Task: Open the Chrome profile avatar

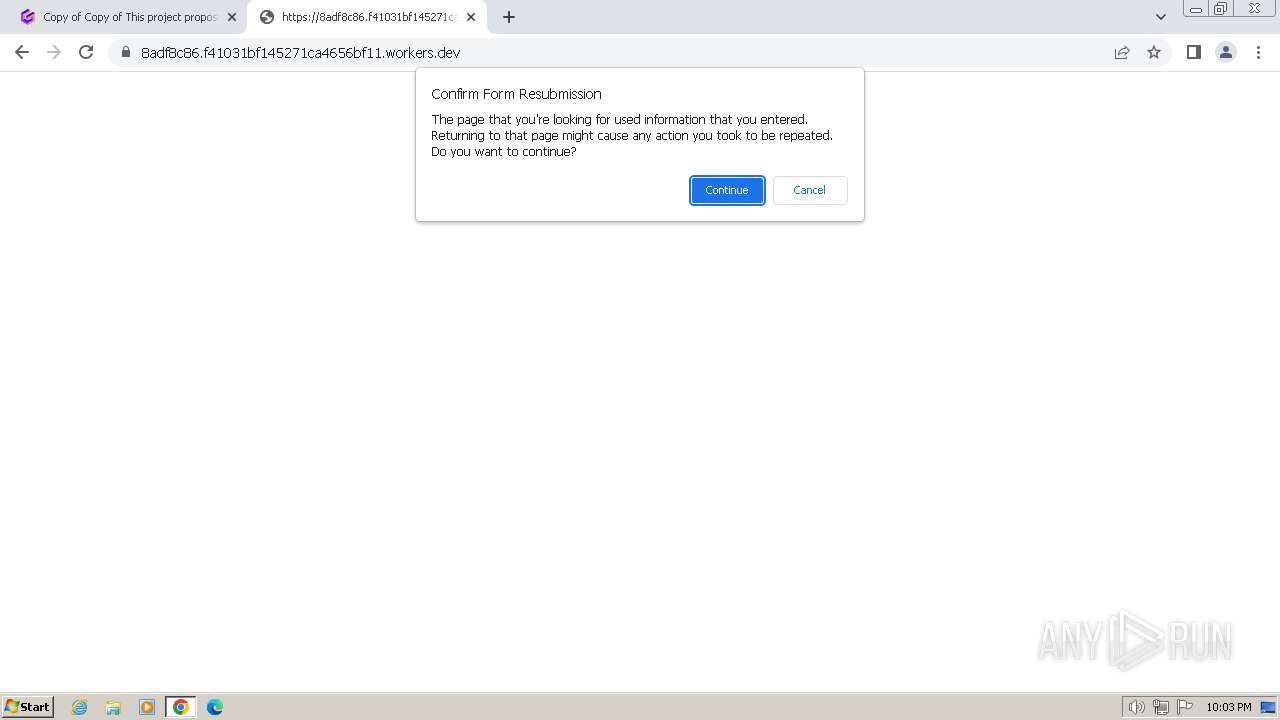Action: [1226, 52]
